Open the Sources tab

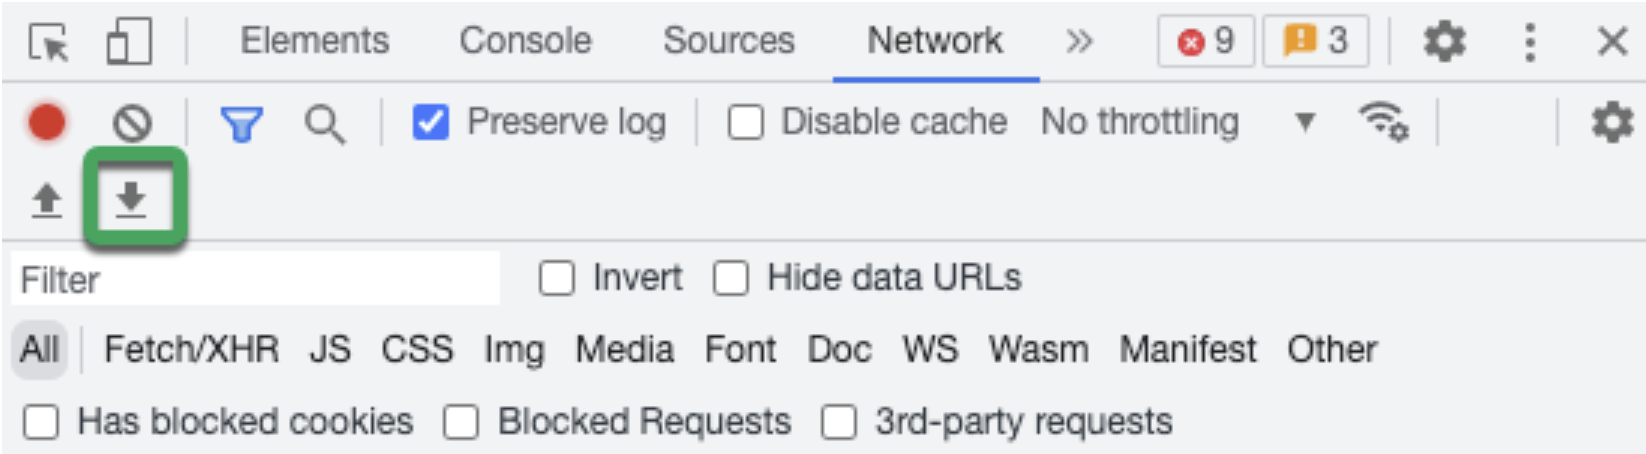728,41
